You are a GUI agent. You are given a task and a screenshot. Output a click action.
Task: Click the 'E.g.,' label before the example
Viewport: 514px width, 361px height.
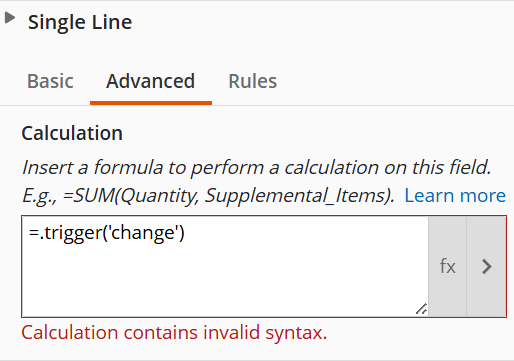40,196
